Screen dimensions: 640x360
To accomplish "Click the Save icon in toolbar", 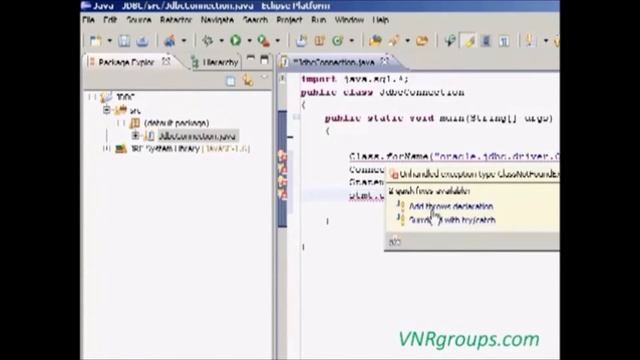I will click(x=124, y=41).
